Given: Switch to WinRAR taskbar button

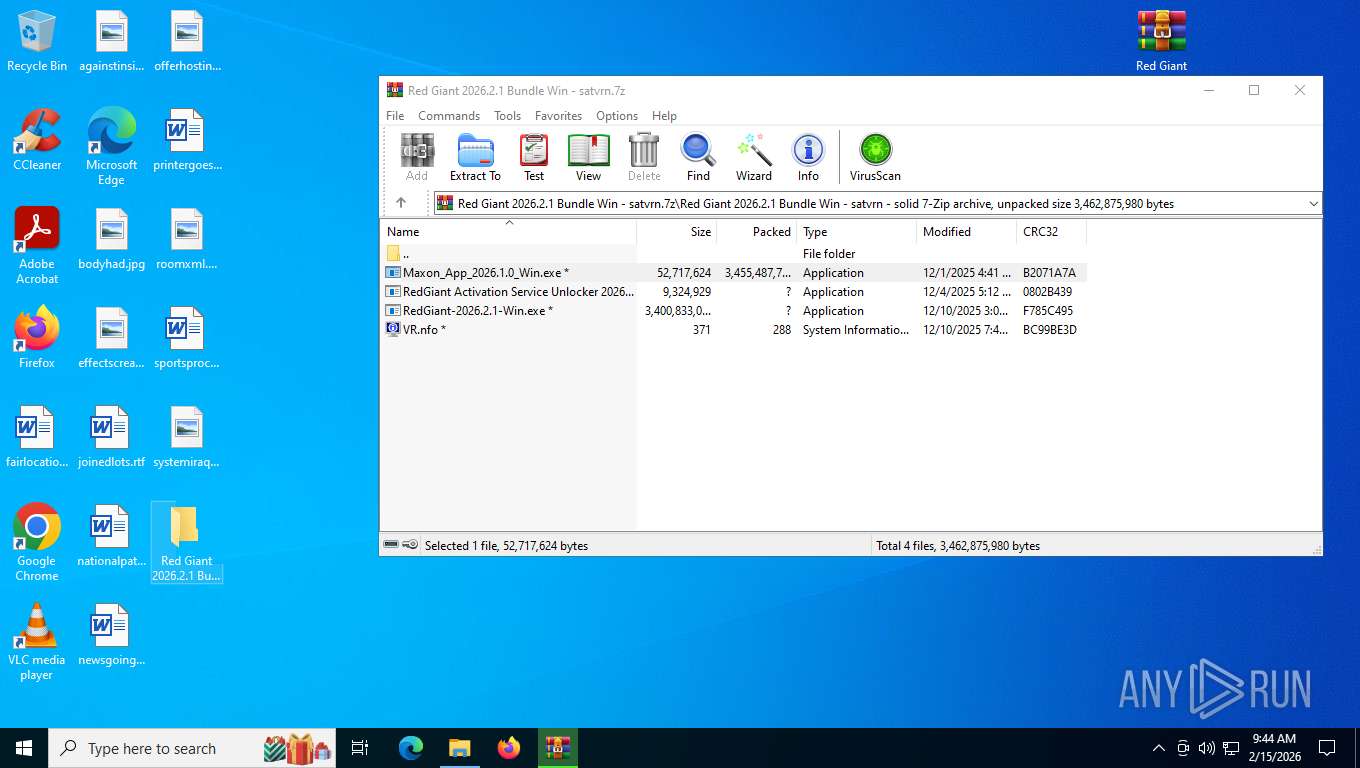Looking at the screenshot, I should click(557, 748).
